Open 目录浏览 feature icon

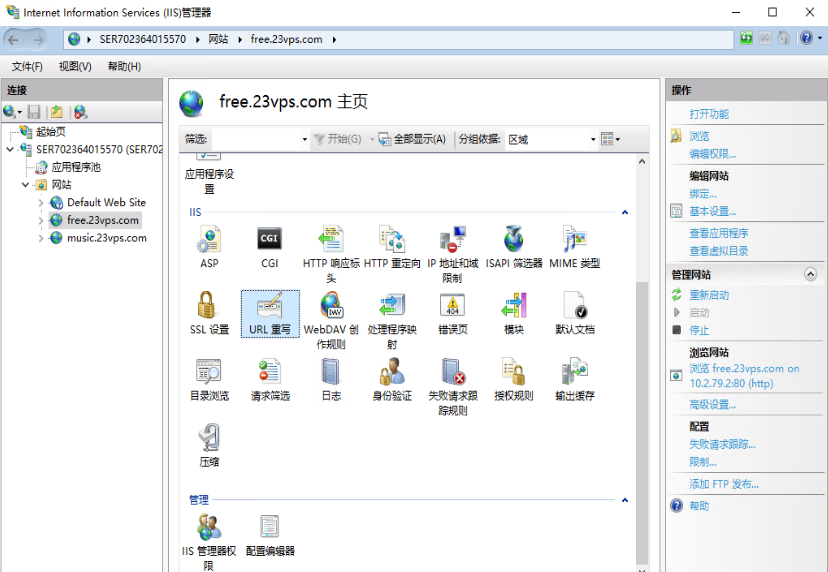209,380
